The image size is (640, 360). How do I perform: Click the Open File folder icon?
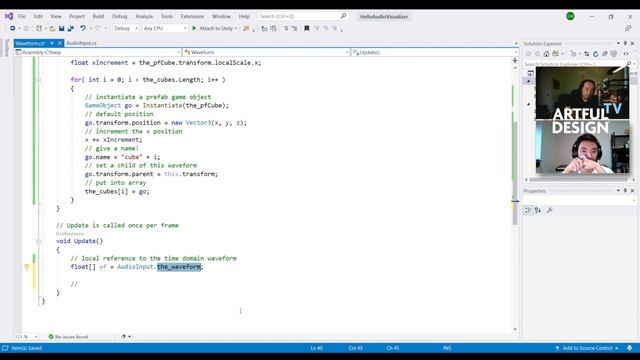point(52,29)
